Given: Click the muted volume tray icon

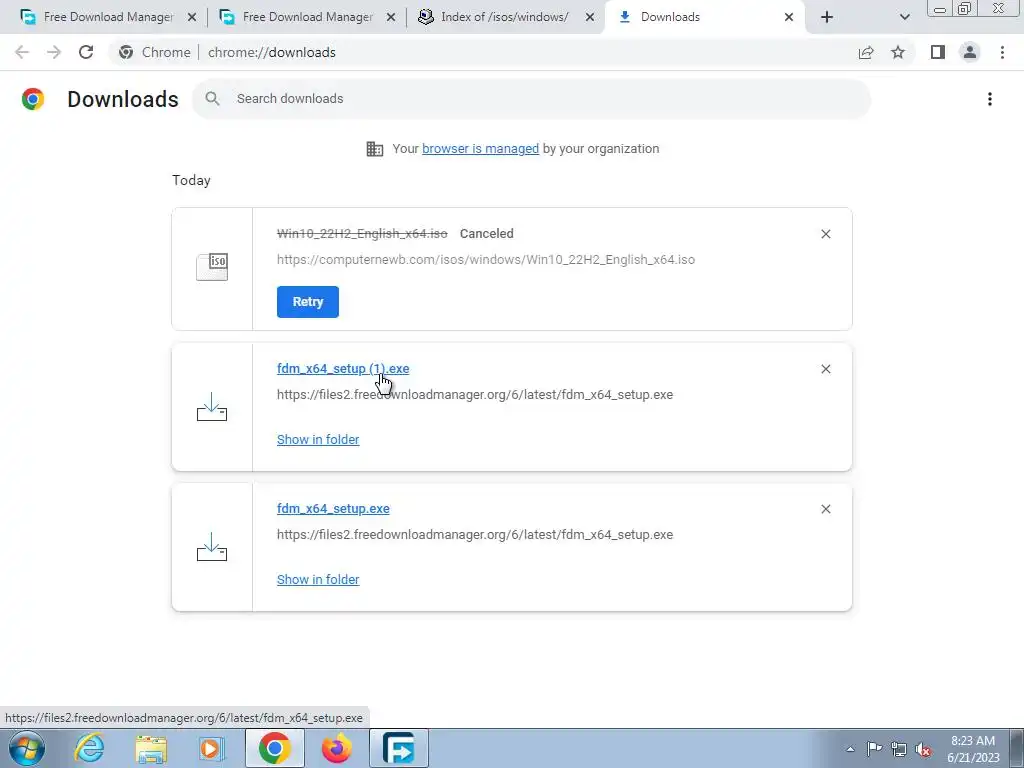Looking at the screenshot, I should [x=923, y=749].
